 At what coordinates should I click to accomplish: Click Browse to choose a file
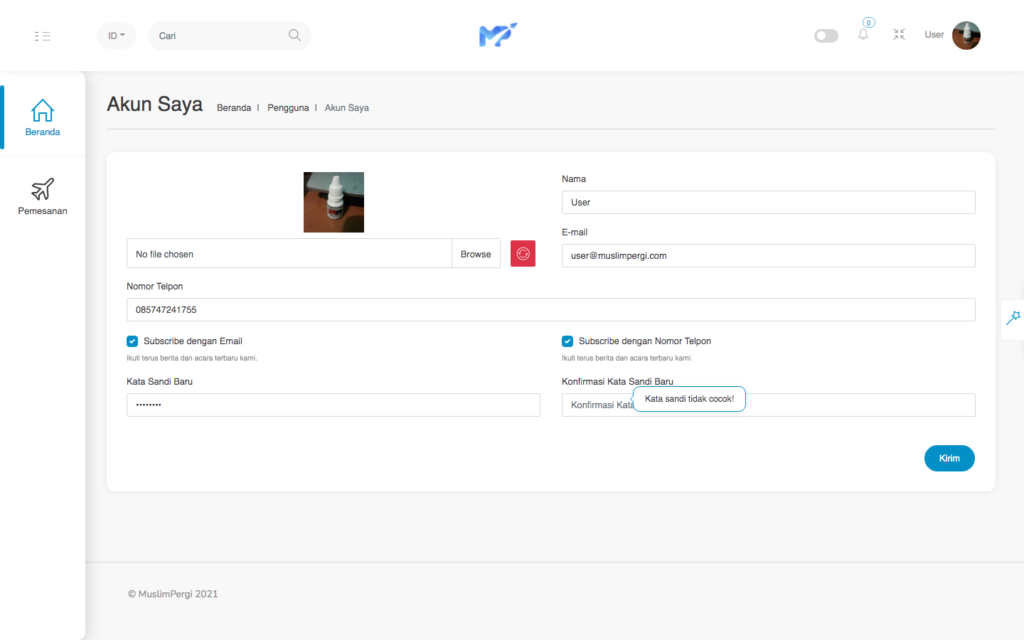tap(476, 254)
